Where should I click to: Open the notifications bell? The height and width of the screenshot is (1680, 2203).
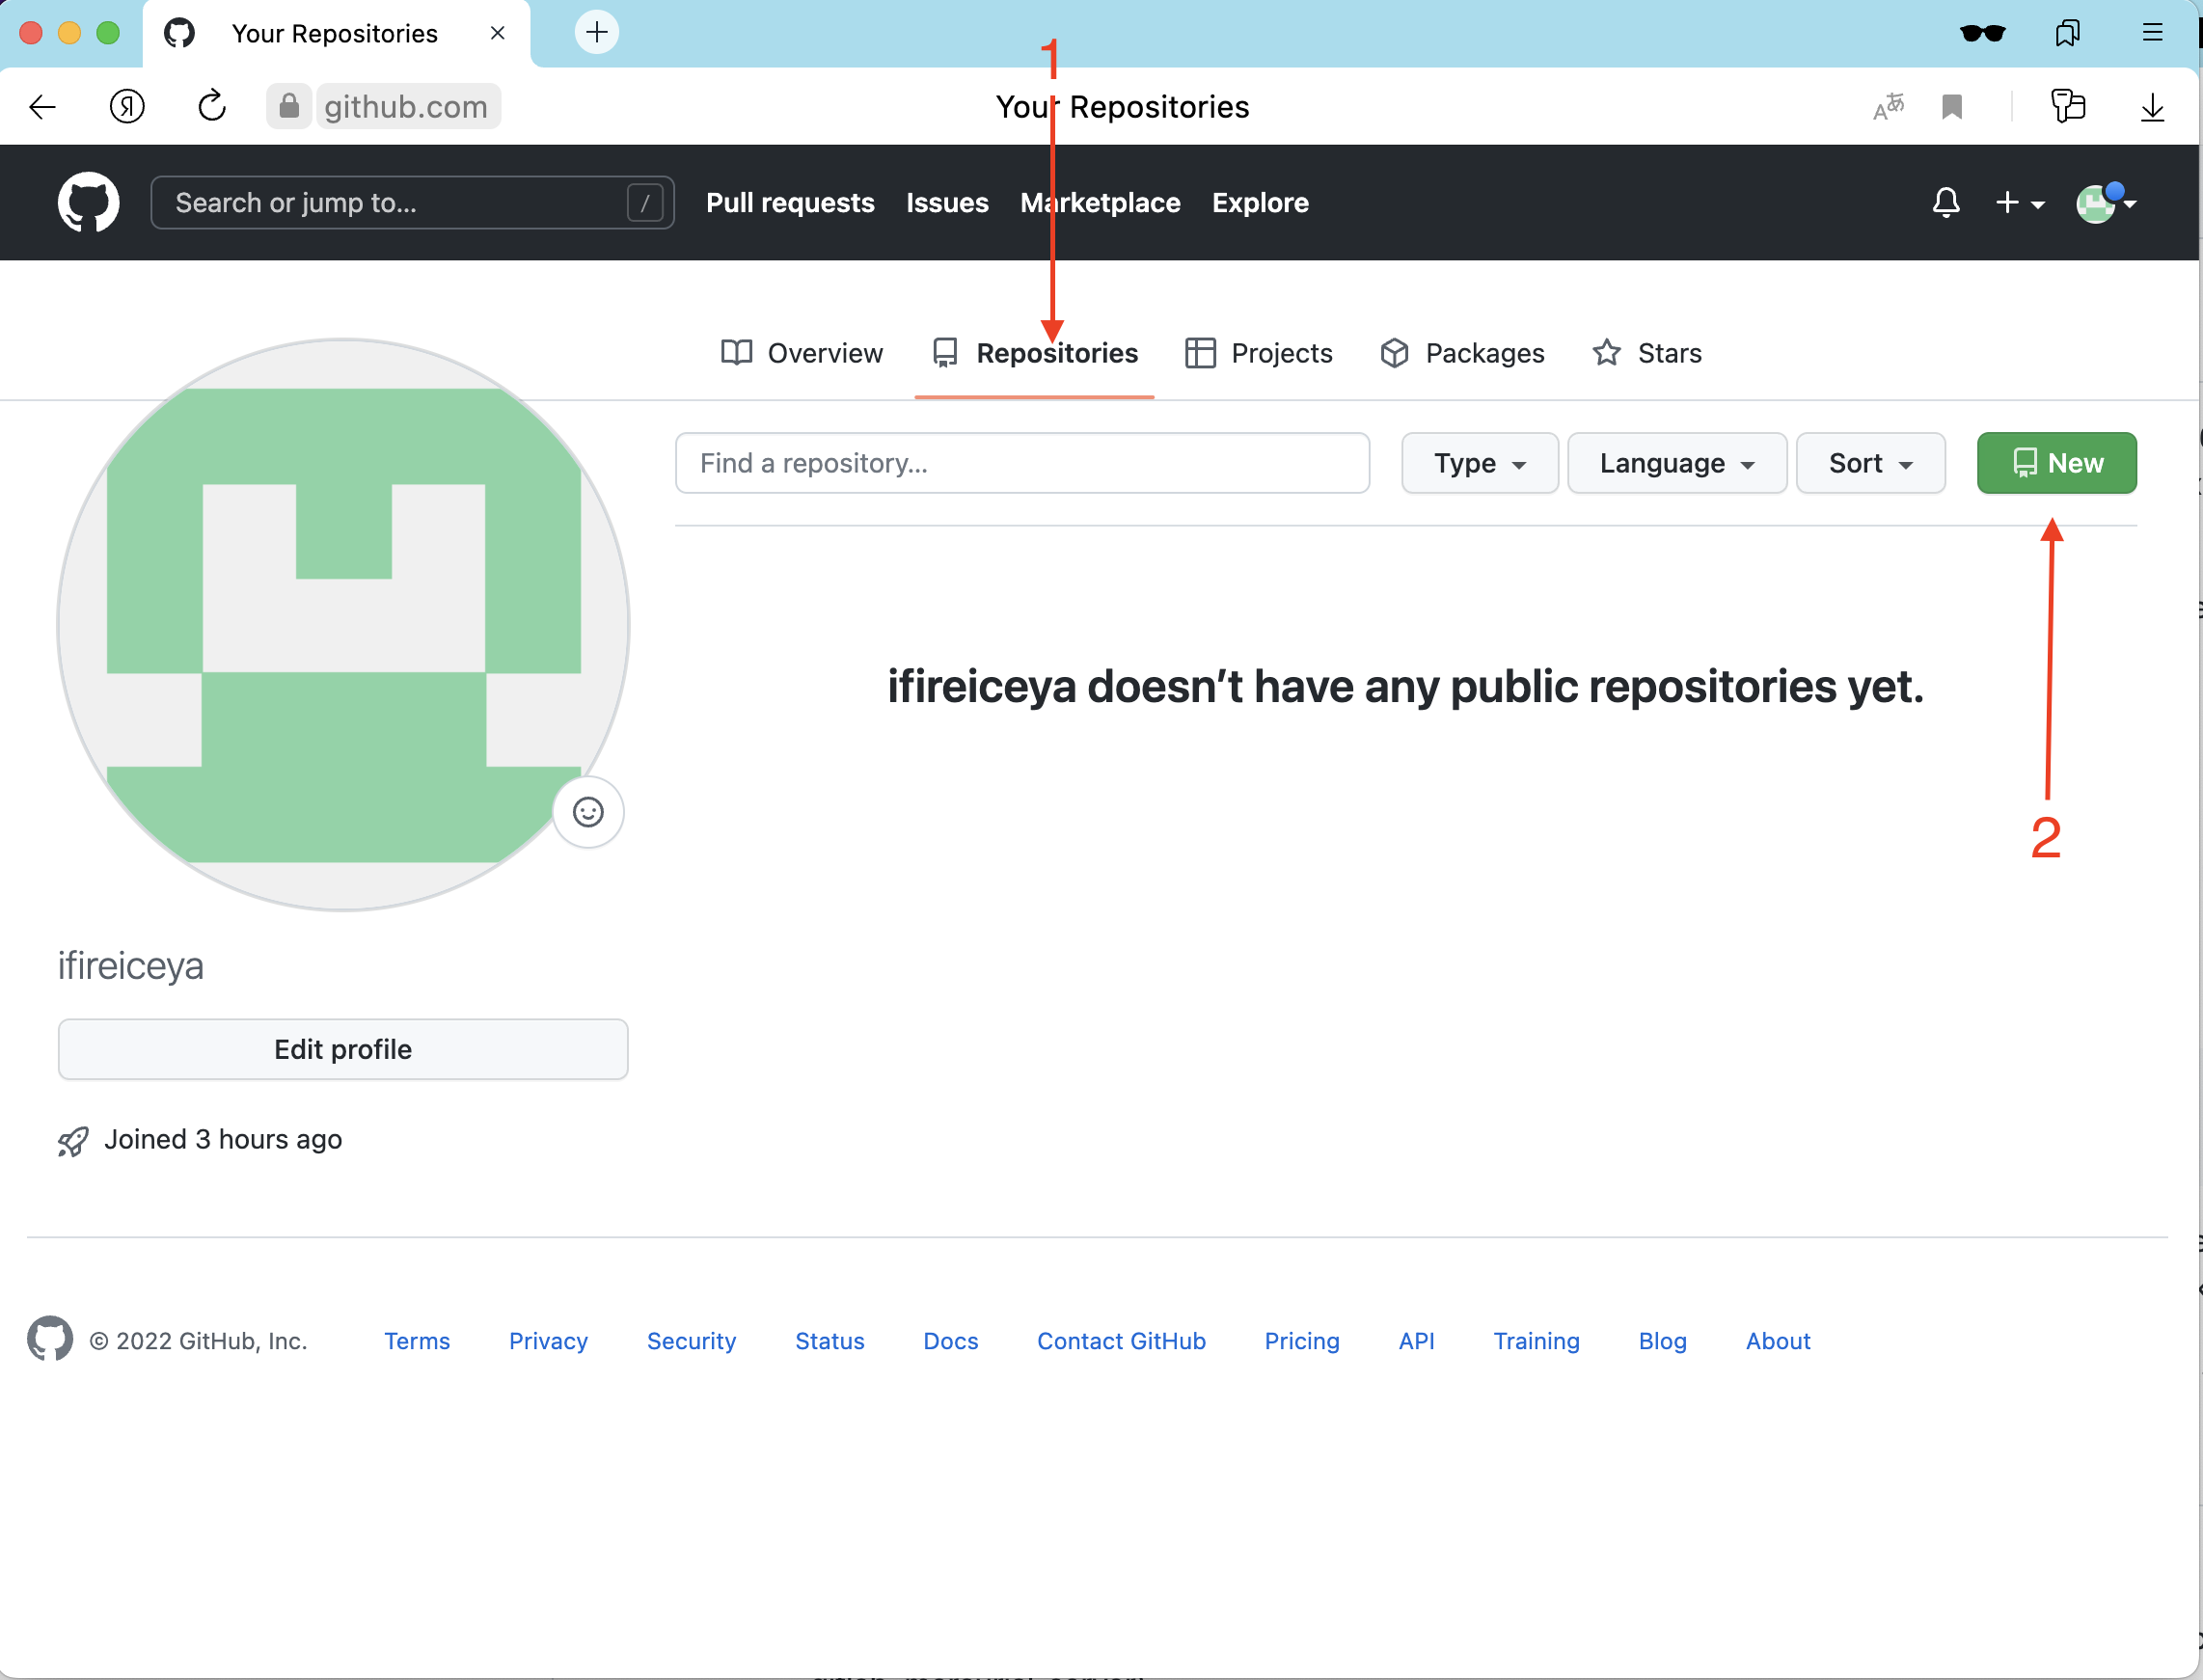point(1945,203)
